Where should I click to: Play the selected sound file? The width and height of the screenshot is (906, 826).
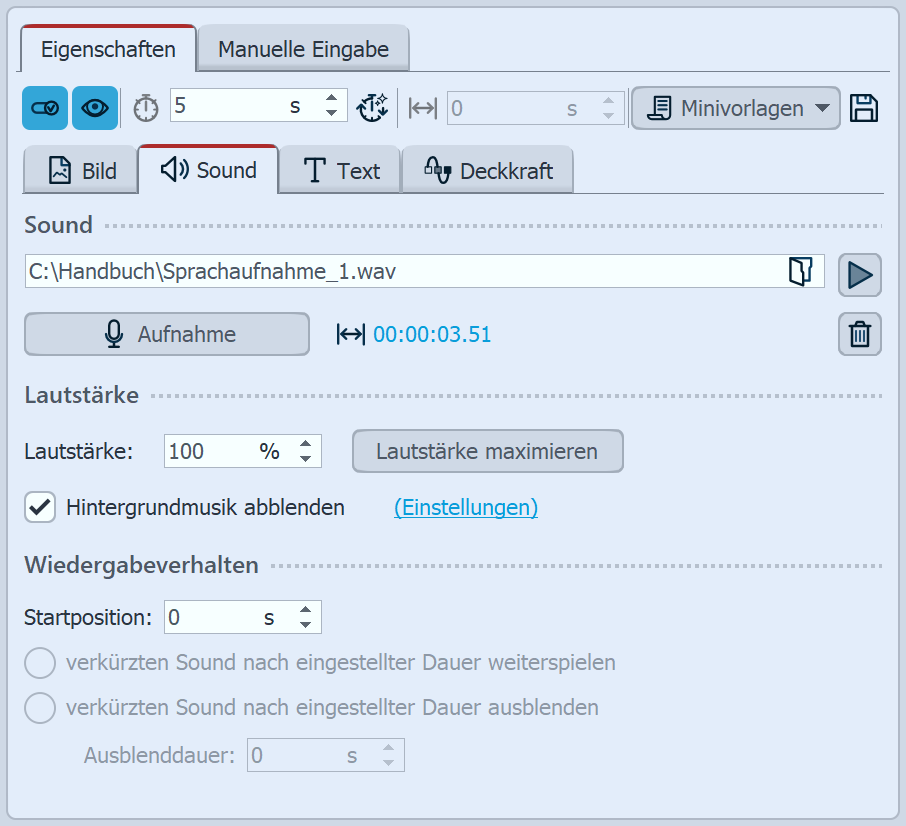(x=860, y=273)
